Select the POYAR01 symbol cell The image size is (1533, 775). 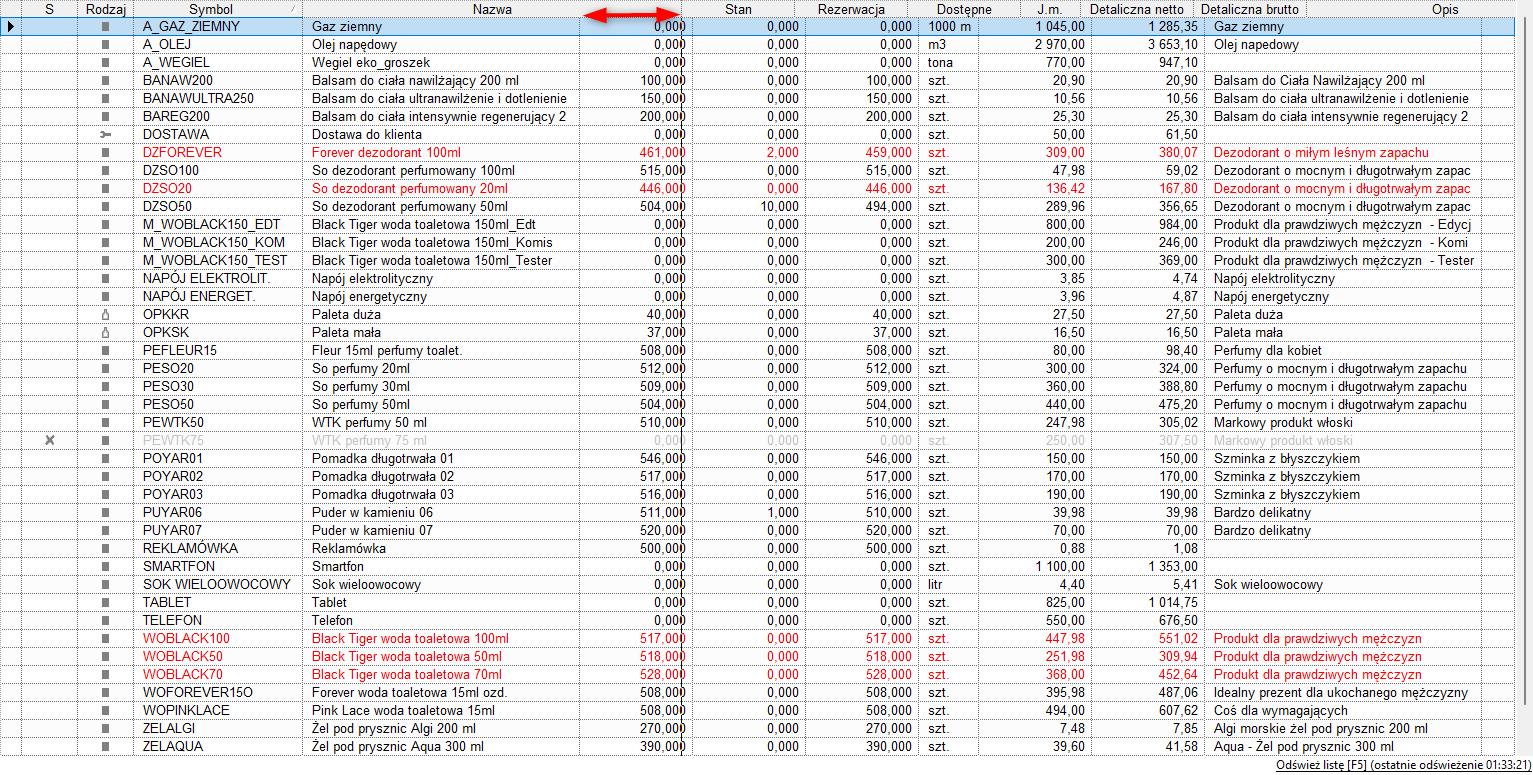pos(219,458)
